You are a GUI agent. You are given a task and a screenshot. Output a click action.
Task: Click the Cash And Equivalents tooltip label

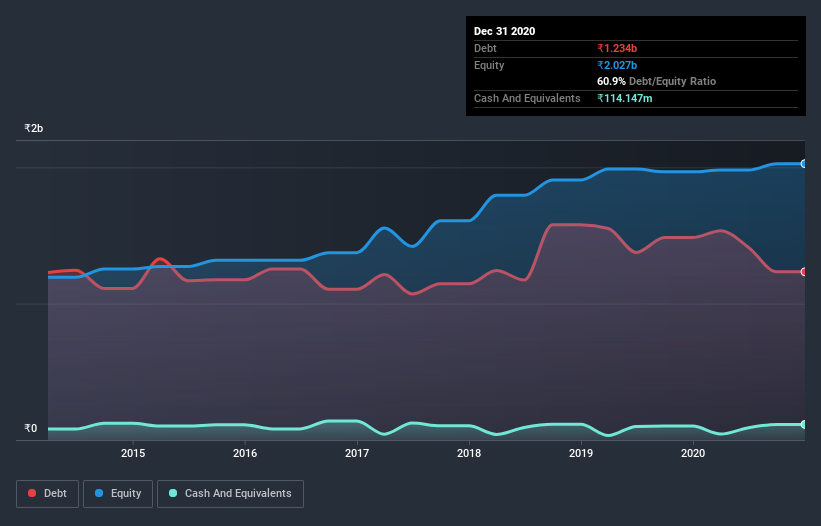pos(527,98)
